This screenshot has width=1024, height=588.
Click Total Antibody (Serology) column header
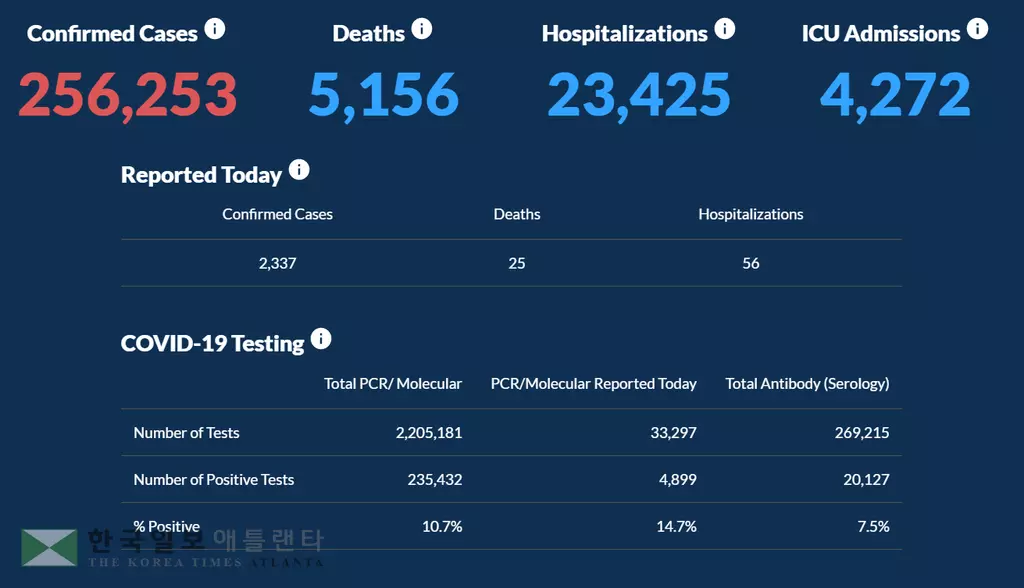click(807, 383)
